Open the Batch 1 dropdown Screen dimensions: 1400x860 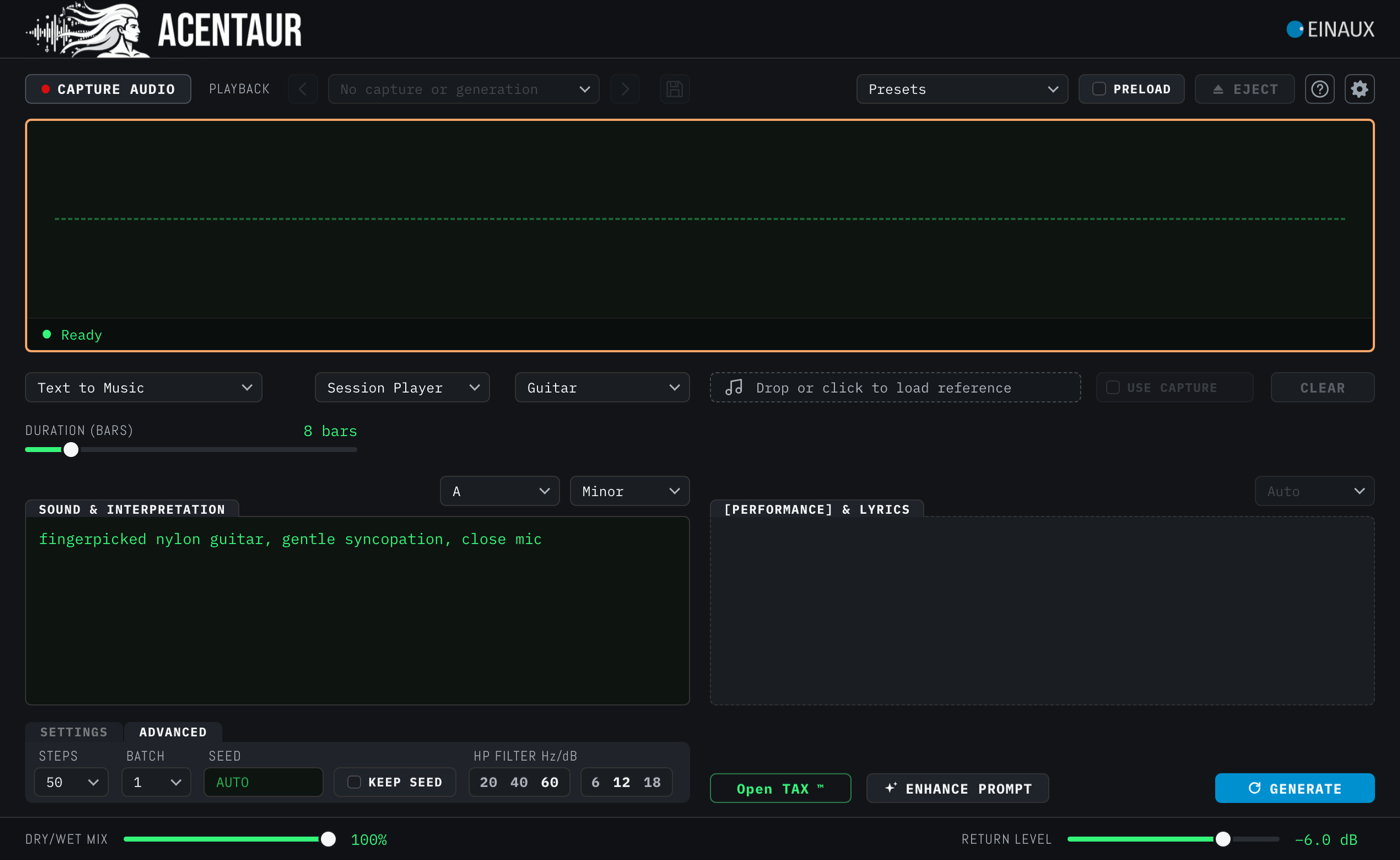pyautogui.click(x=156, y=782)
